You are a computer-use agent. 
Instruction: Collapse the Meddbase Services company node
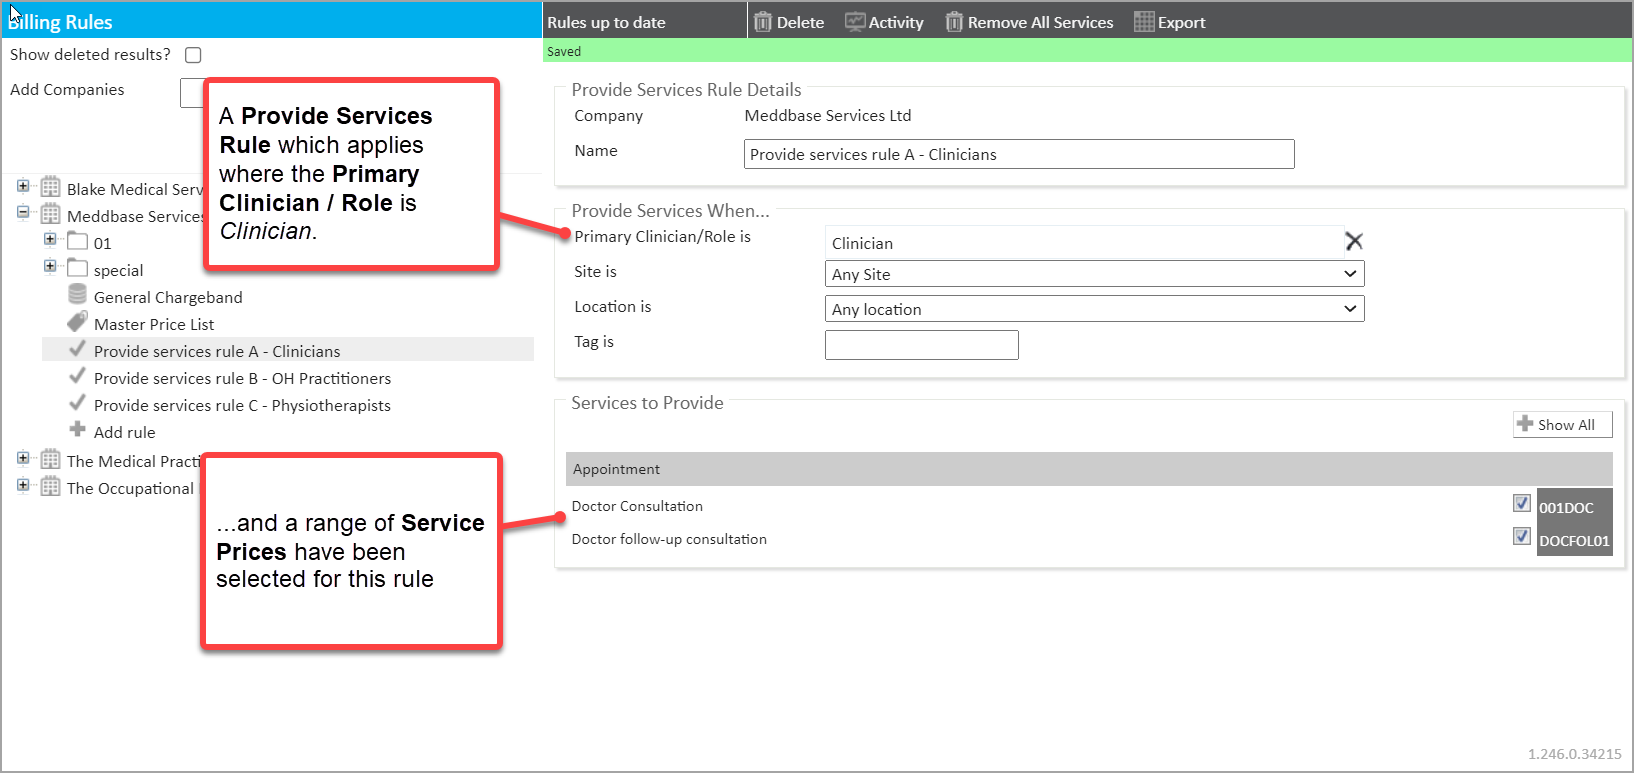pyautogui.click(x=23, y=212)
